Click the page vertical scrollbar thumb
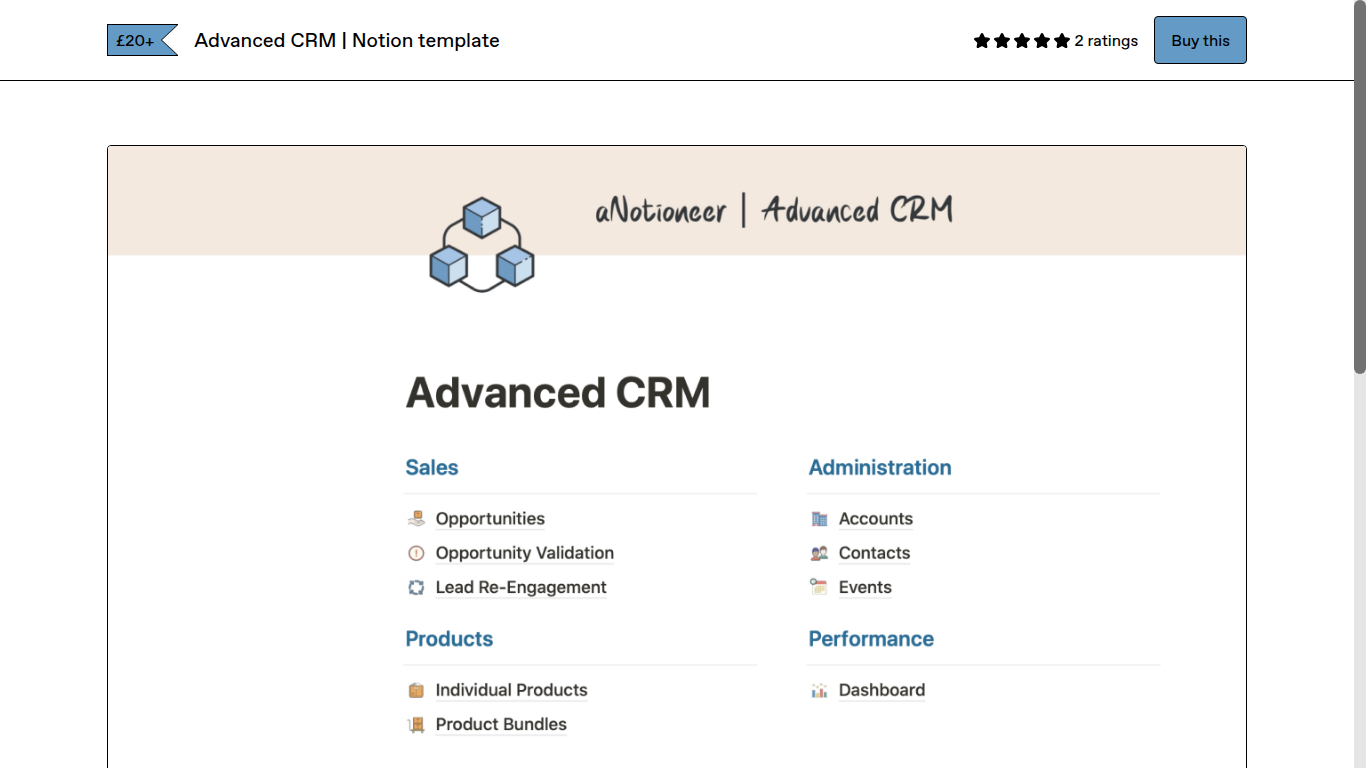 (1360, 187)
